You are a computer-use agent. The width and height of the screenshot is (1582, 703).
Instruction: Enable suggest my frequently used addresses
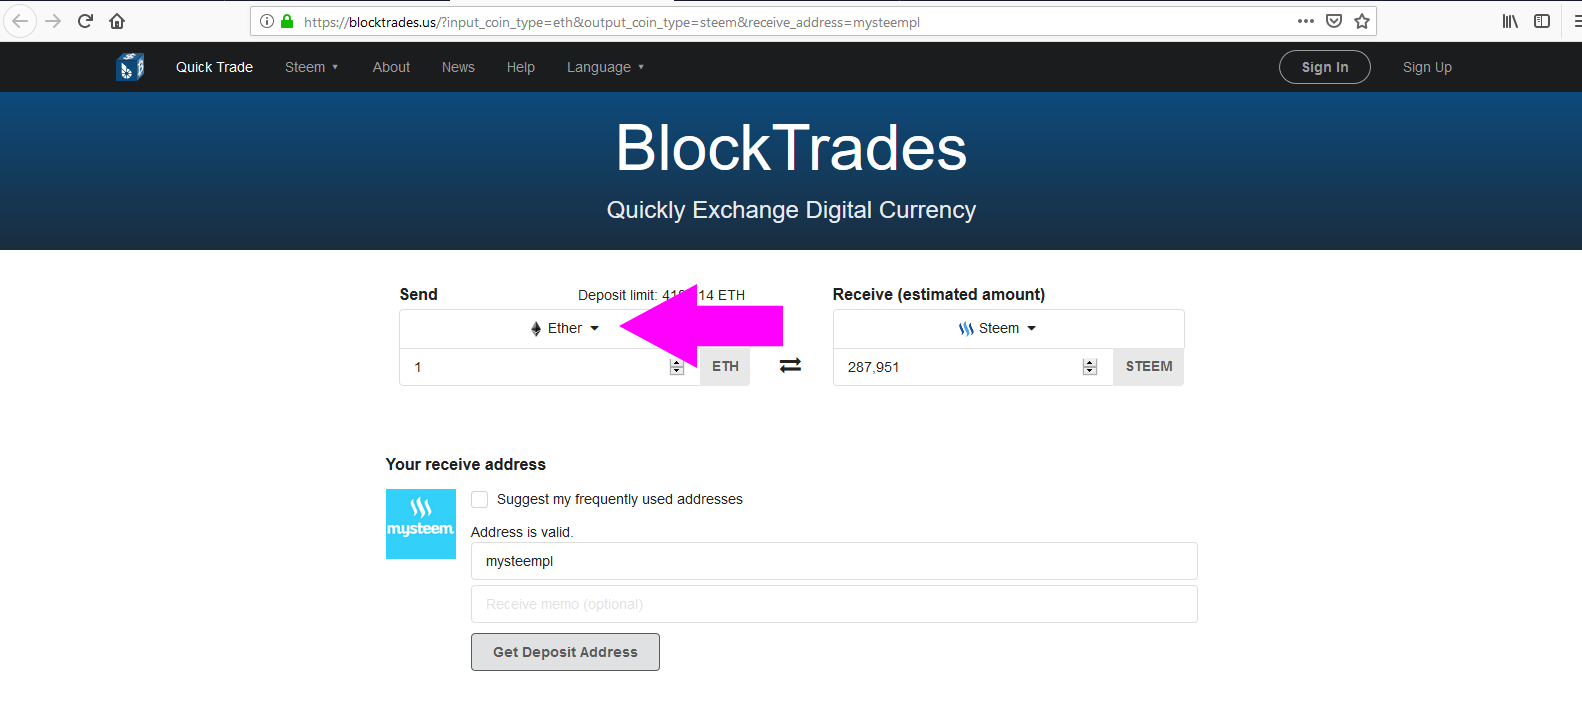[480, 499]
